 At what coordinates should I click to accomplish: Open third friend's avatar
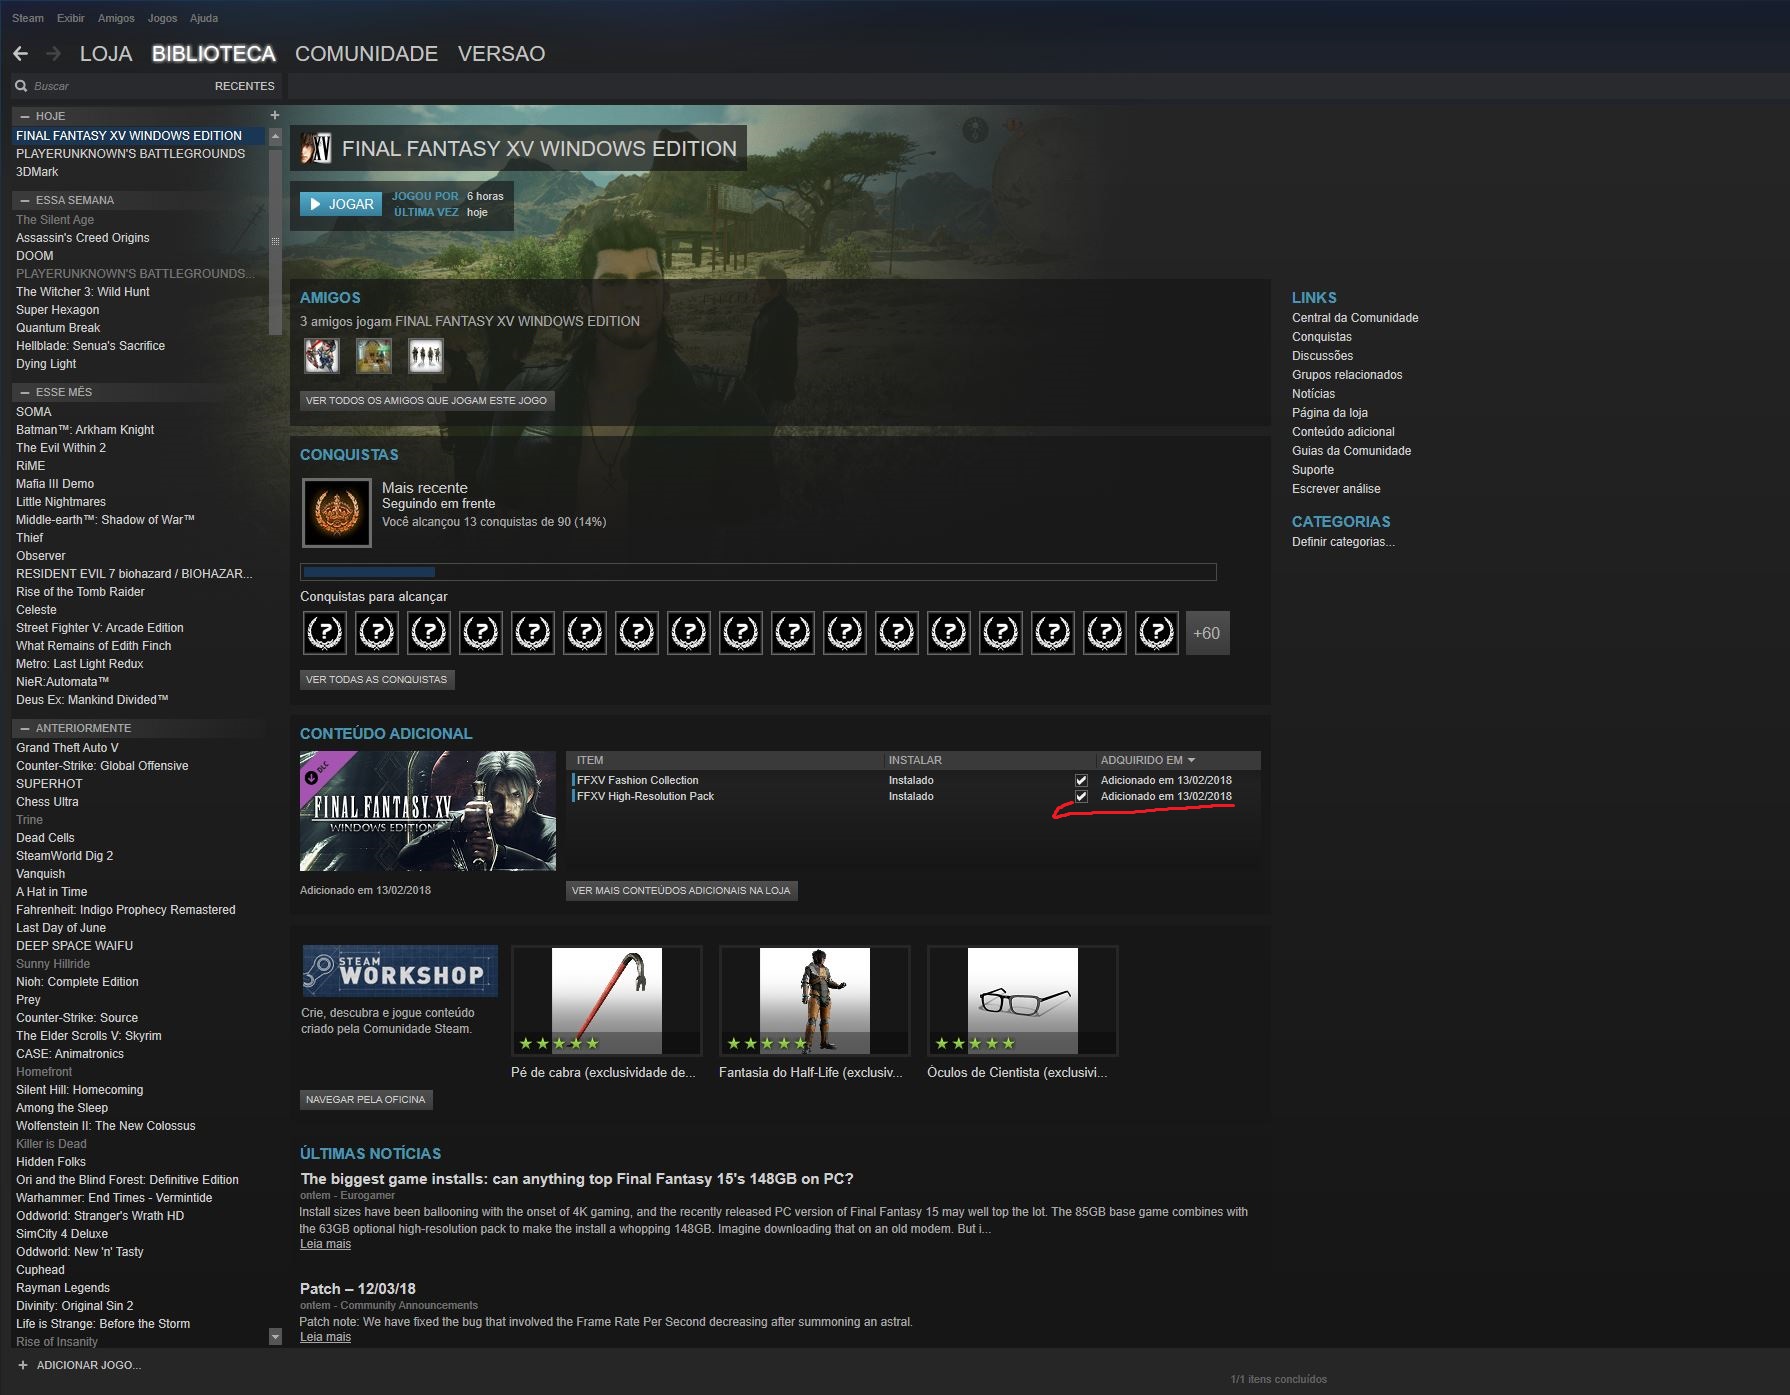tap(426, 355)
